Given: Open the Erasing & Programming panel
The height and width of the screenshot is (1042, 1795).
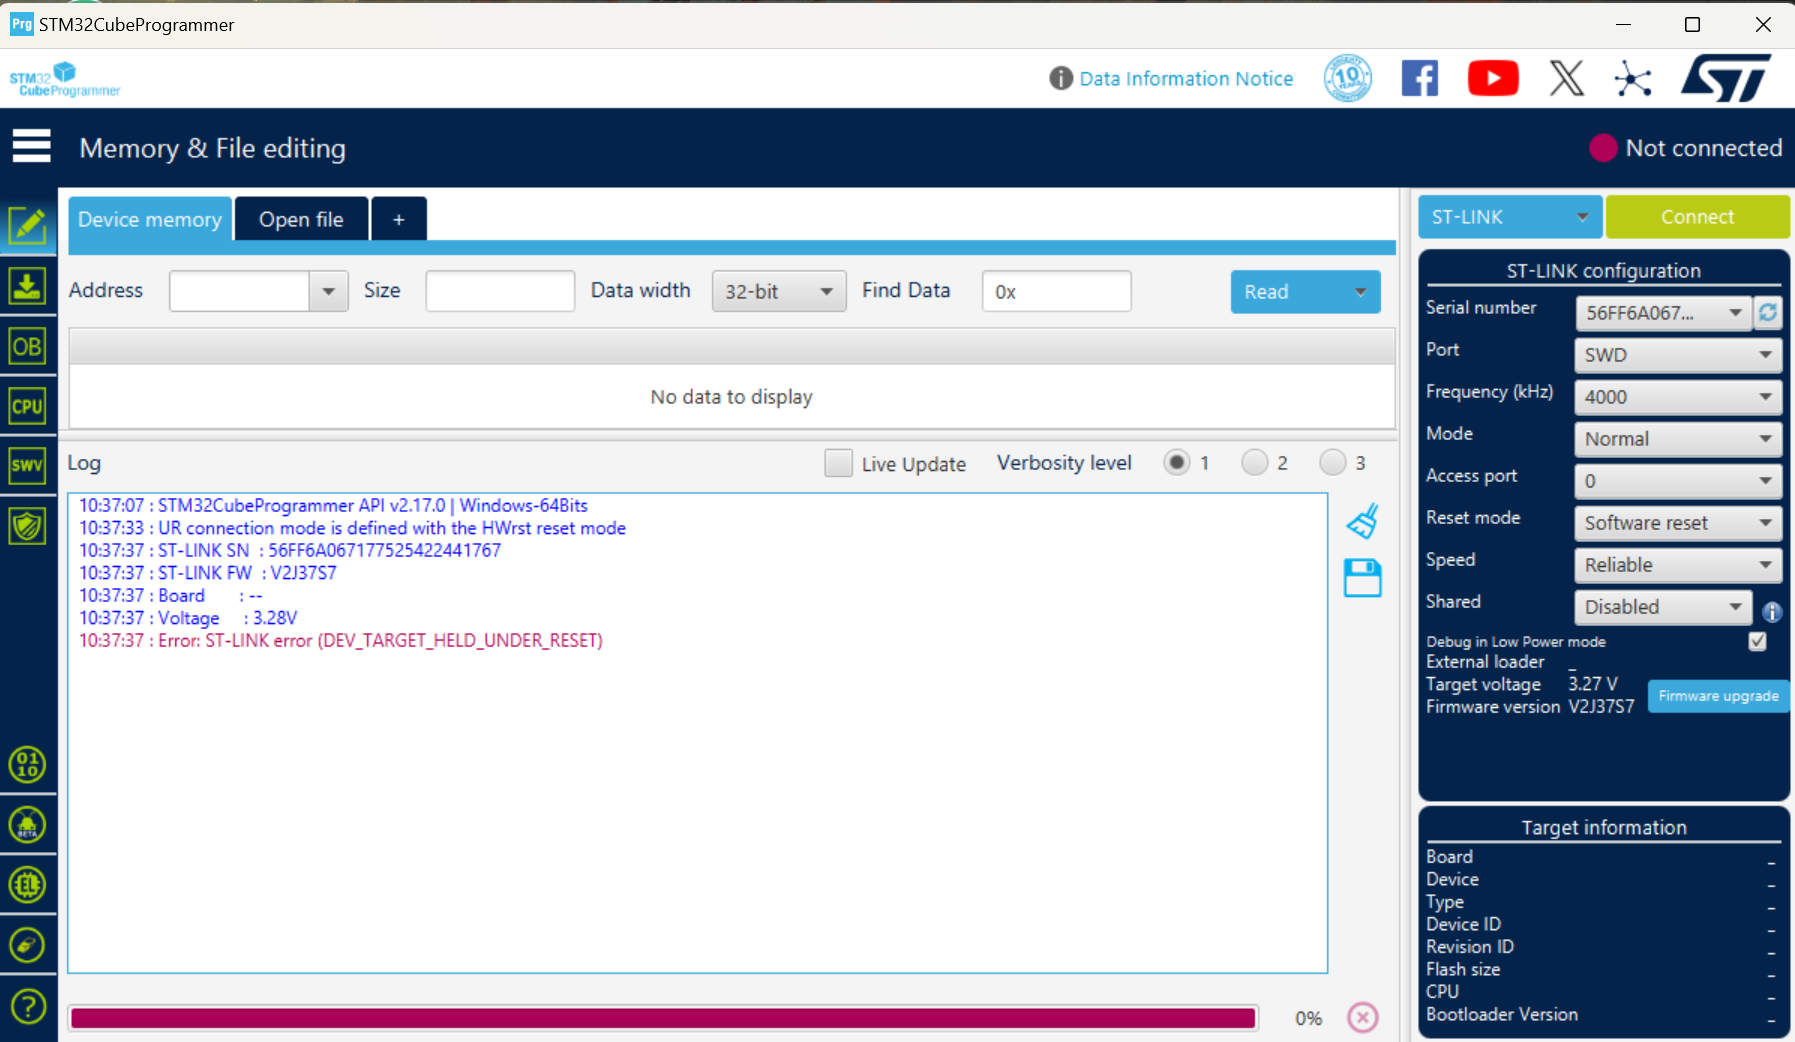Looking at the screenshot, I should coord(28,285).
